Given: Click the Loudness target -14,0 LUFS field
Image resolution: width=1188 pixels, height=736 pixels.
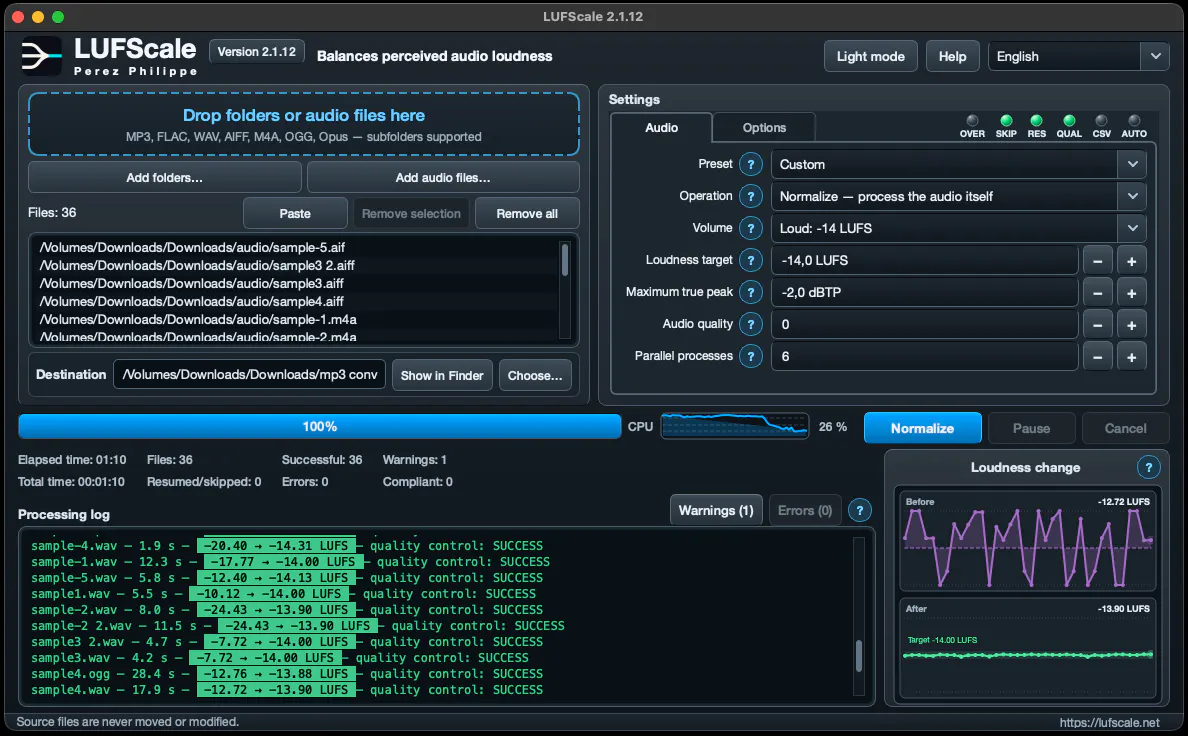Looking at the screenshot, I should pos(924,261).
